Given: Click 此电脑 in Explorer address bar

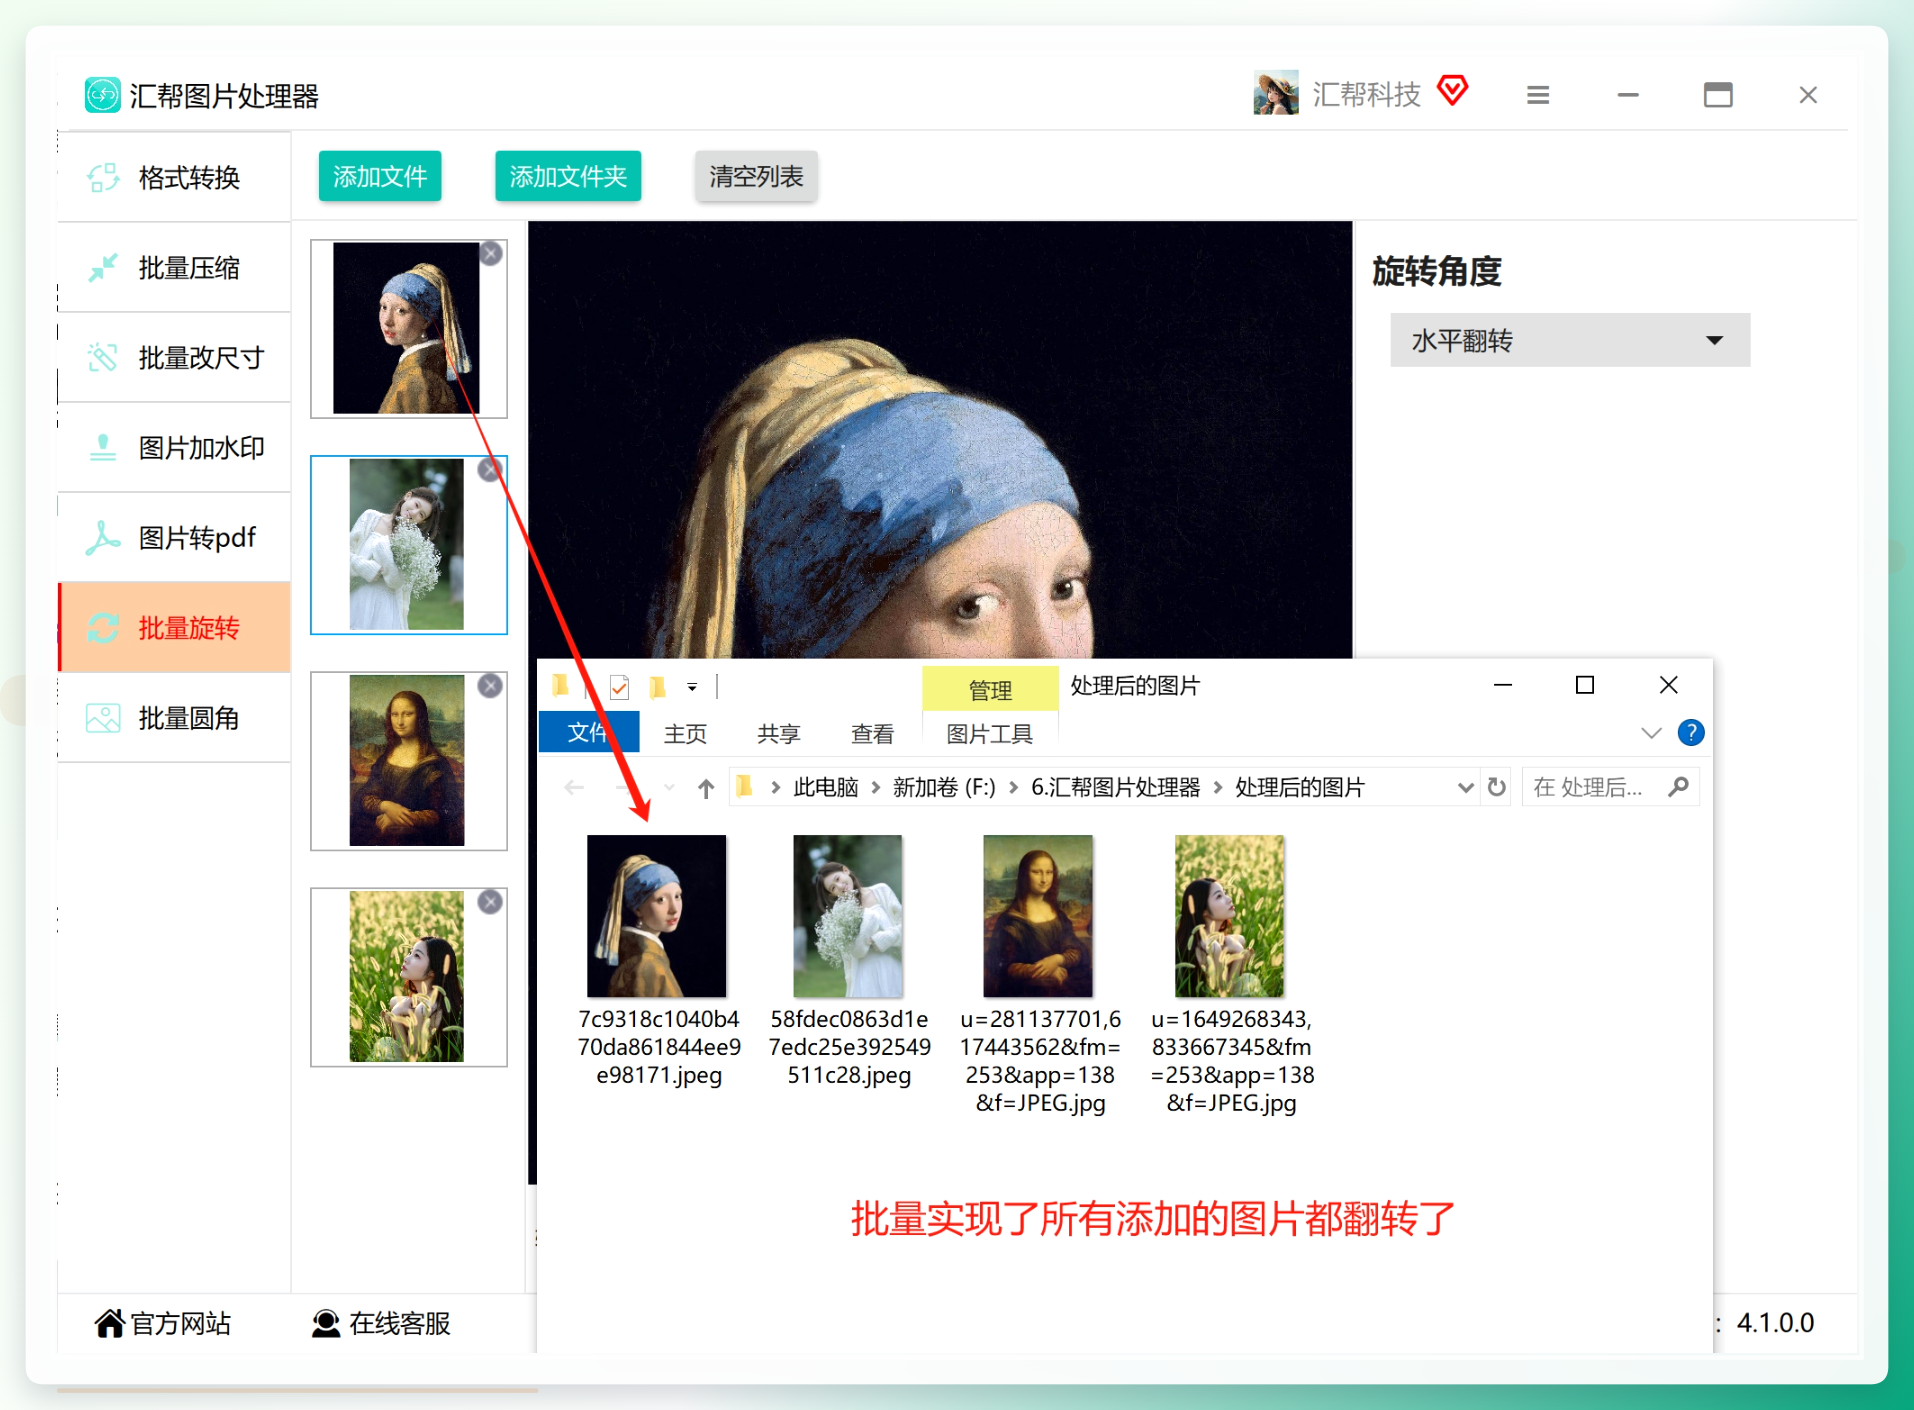Looking at the screenshot, I should point(825,788).
